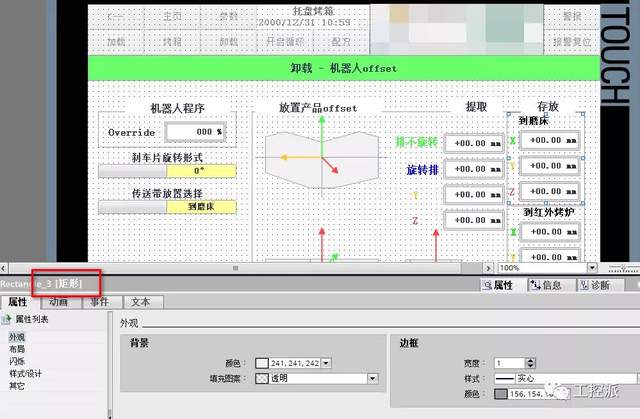Click the 属性列表 property list icon
Screen dimensions: 640x419
click(7, 320)
